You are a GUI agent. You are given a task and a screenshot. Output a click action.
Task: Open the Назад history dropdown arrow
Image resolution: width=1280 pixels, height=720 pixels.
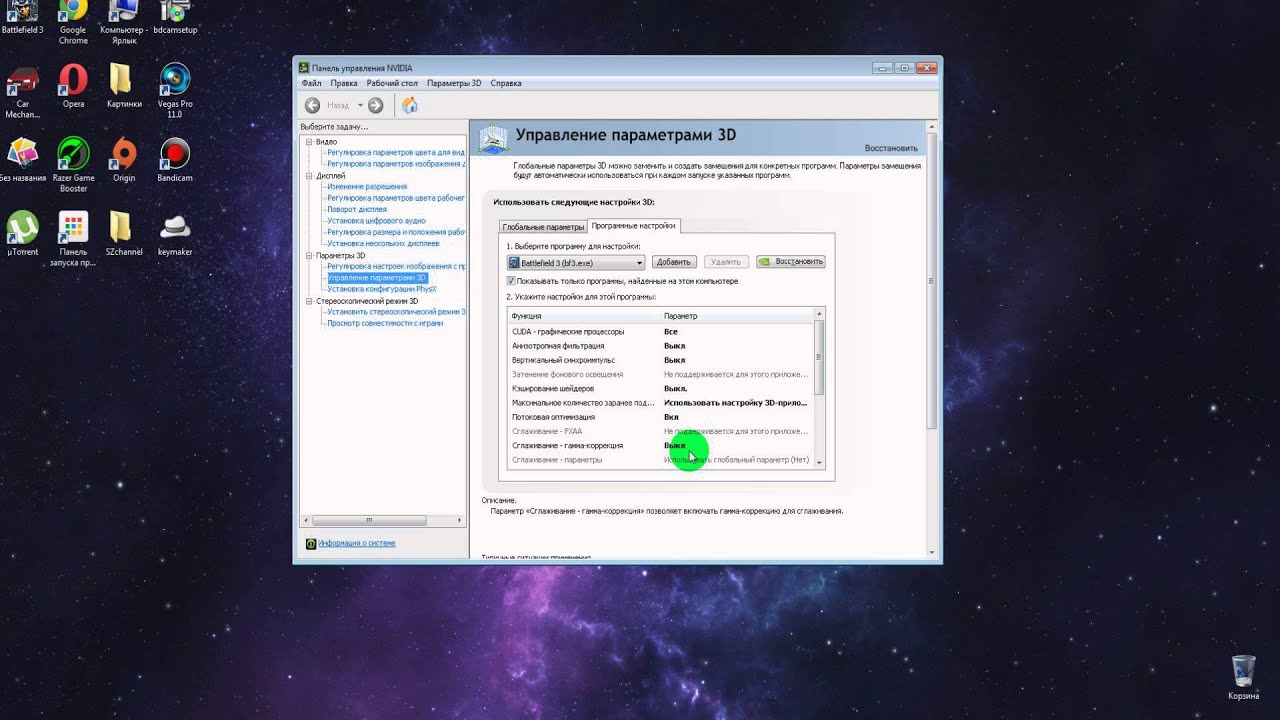(x=360, y=105)
